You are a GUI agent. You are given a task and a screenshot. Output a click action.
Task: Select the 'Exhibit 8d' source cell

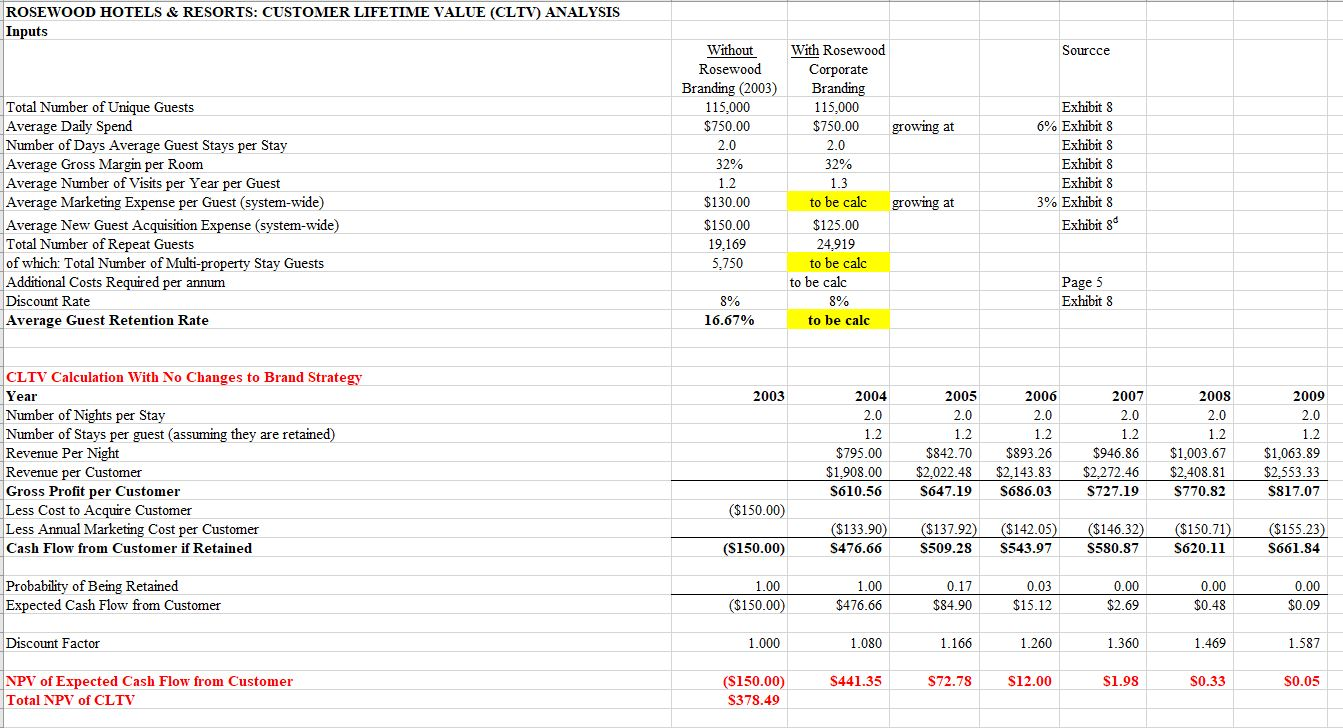[x=1089, y=225]
